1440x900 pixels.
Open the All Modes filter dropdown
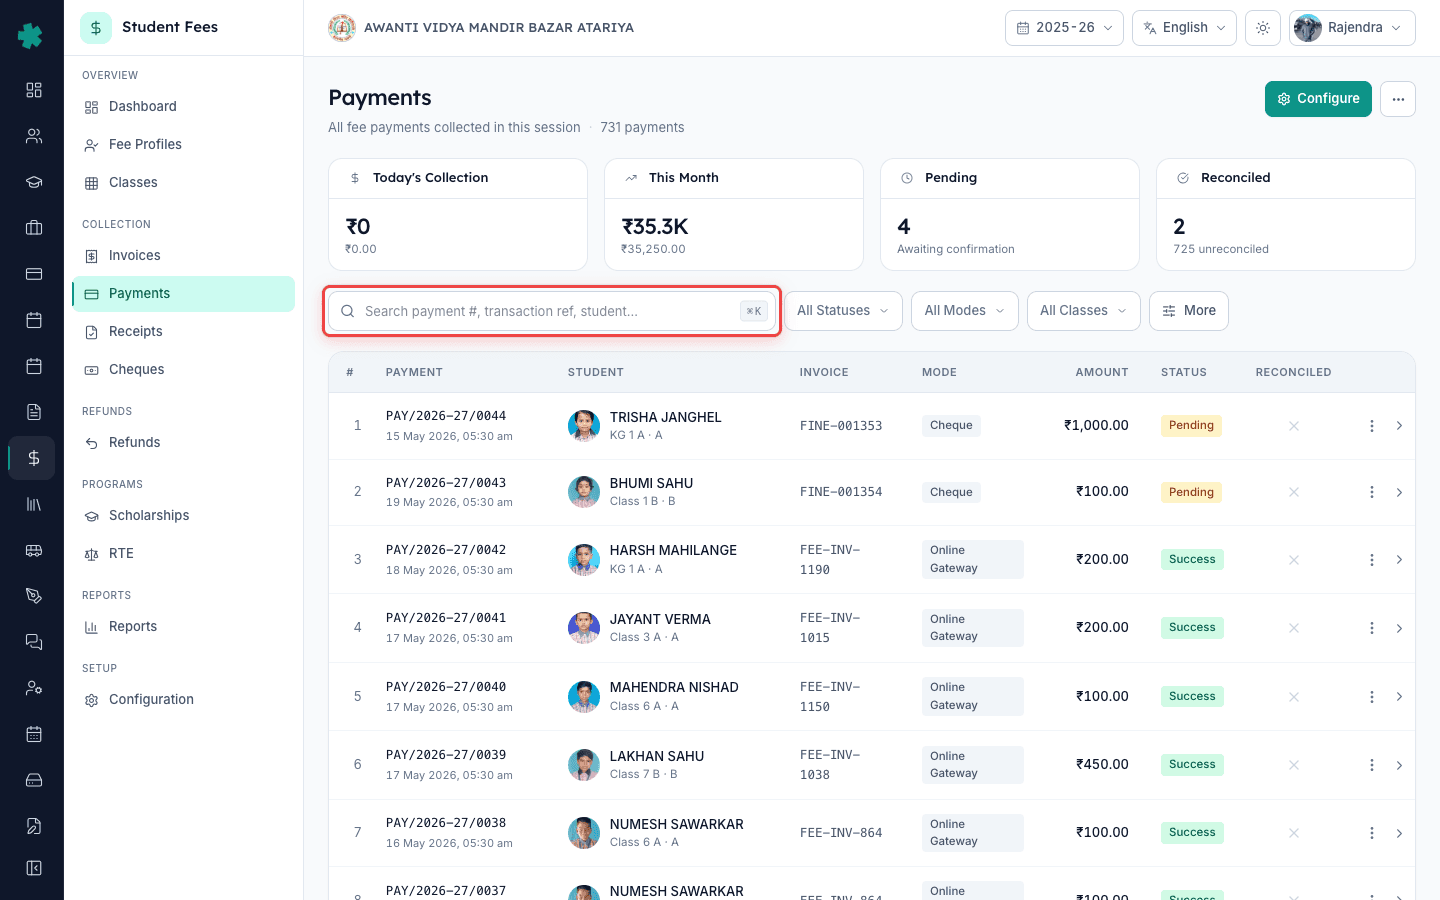point(965,311)
